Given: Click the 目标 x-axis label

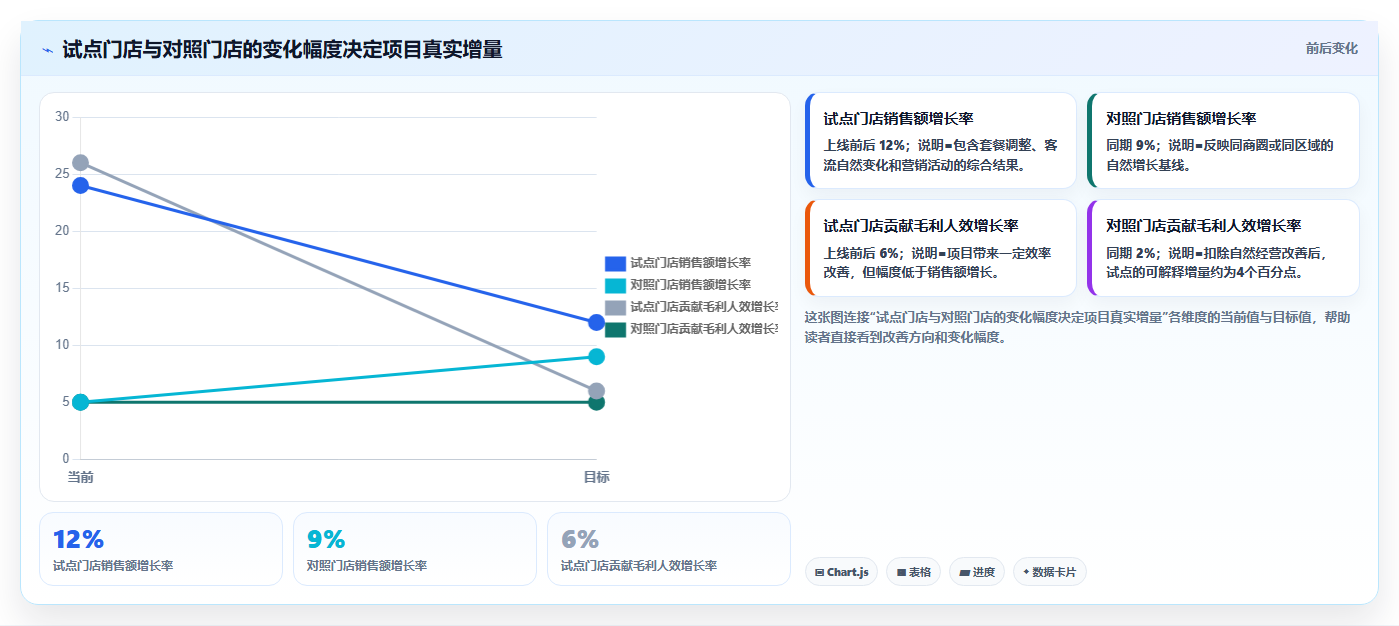Looking at the screenshot, I should 597,477.
